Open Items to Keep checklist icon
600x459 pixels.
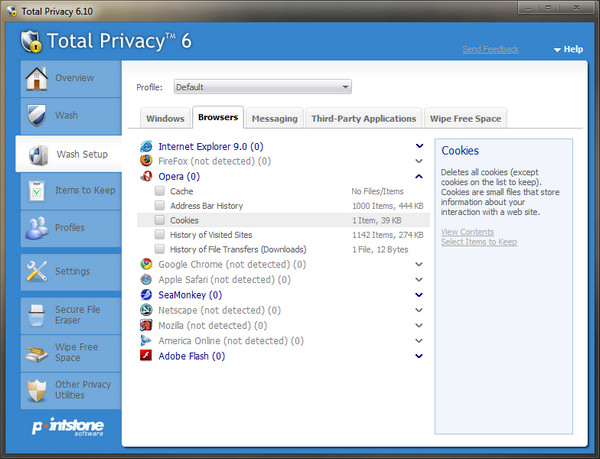pyautogui.click(x=36, y=190)
